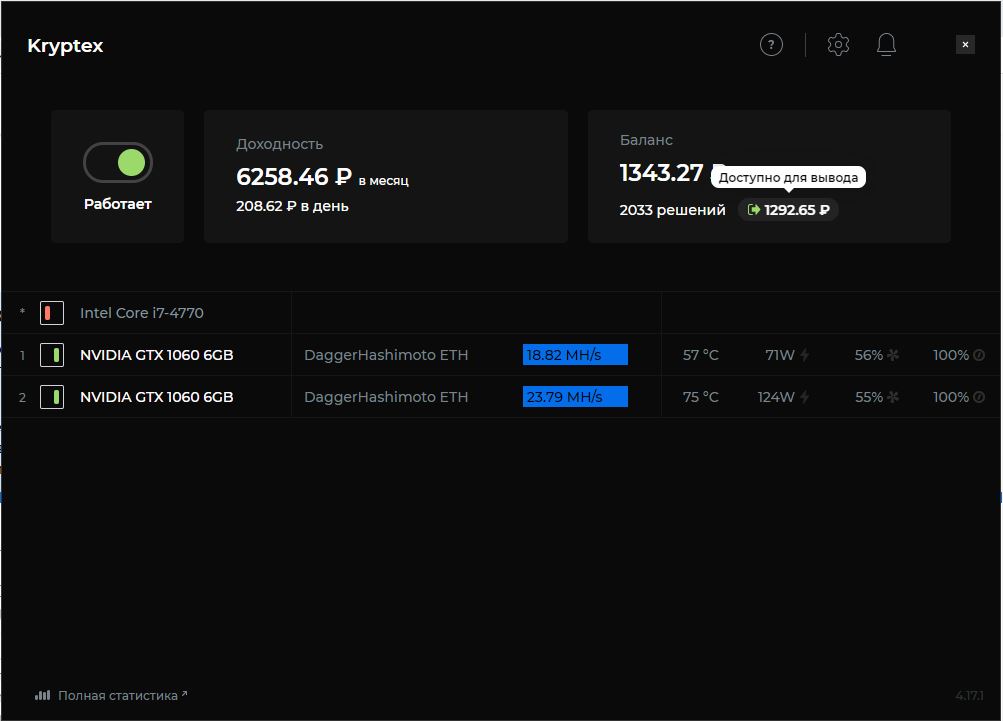Click the 124W power value
The height and width of the screenshot is (721, 1003).
[776, 397]
